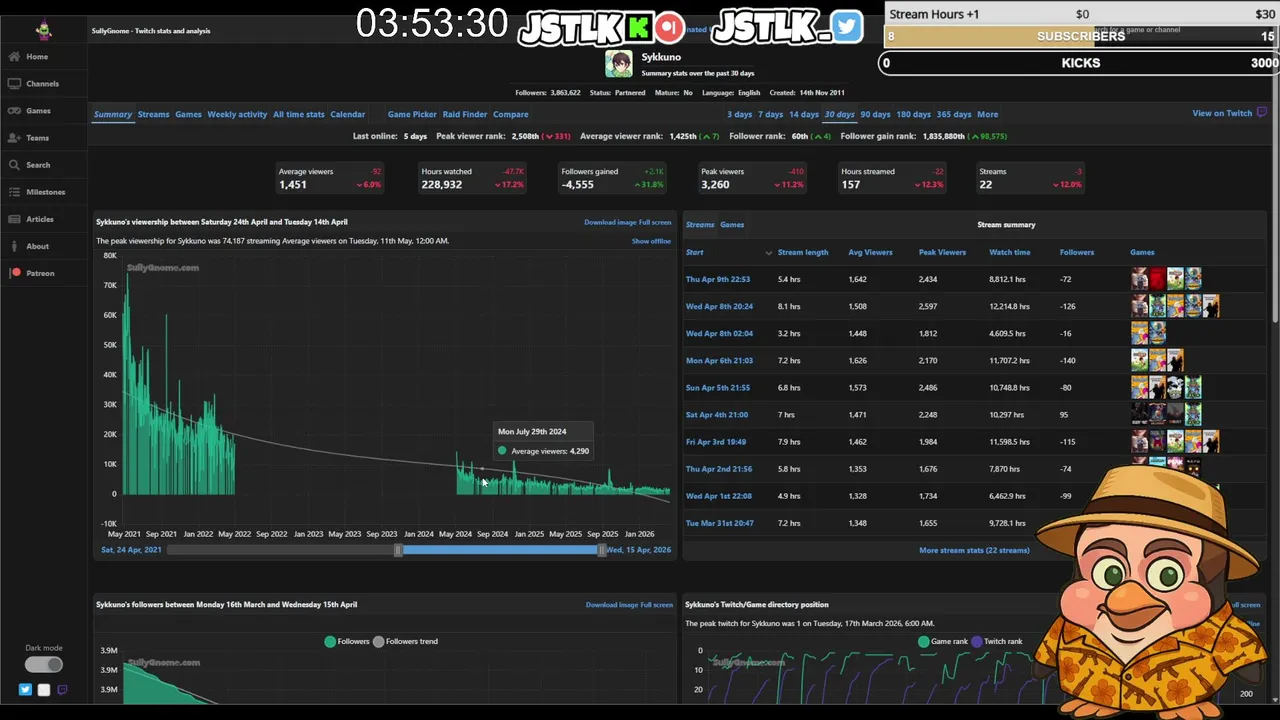Open Thu Apr 9th 22:53 stream
The width and height of the screenshot is (1280, 720).
(718, 279)
